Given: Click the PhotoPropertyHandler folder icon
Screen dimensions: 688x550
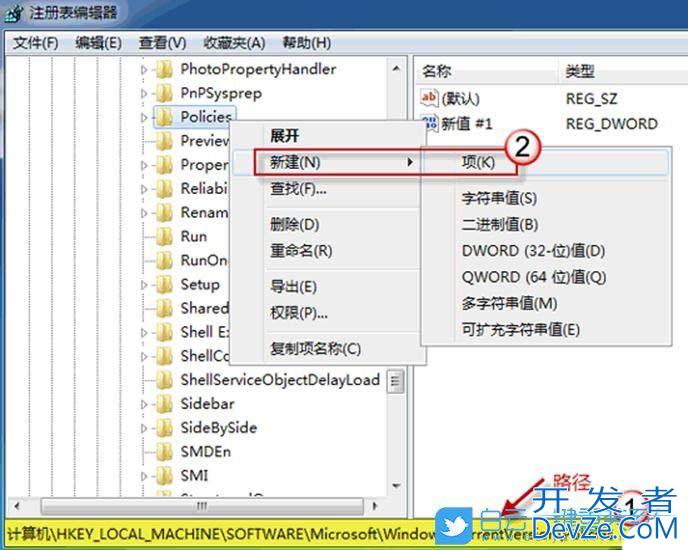Looking at the screenshot, I should tap(165, 69).
